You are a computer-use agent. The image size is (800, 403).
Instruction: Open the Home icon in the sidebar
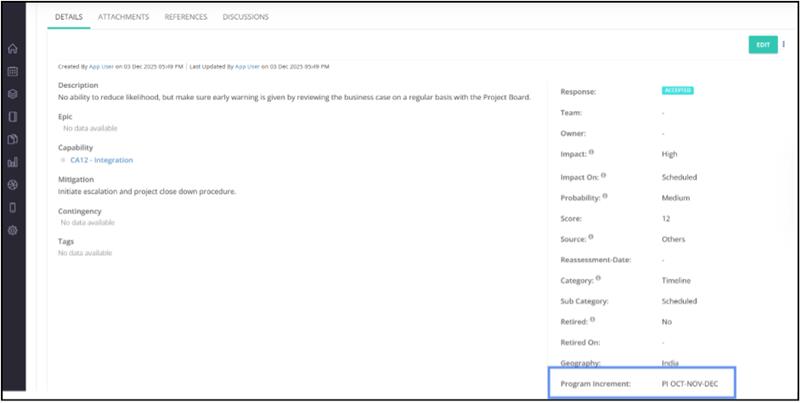click(13, 49)
